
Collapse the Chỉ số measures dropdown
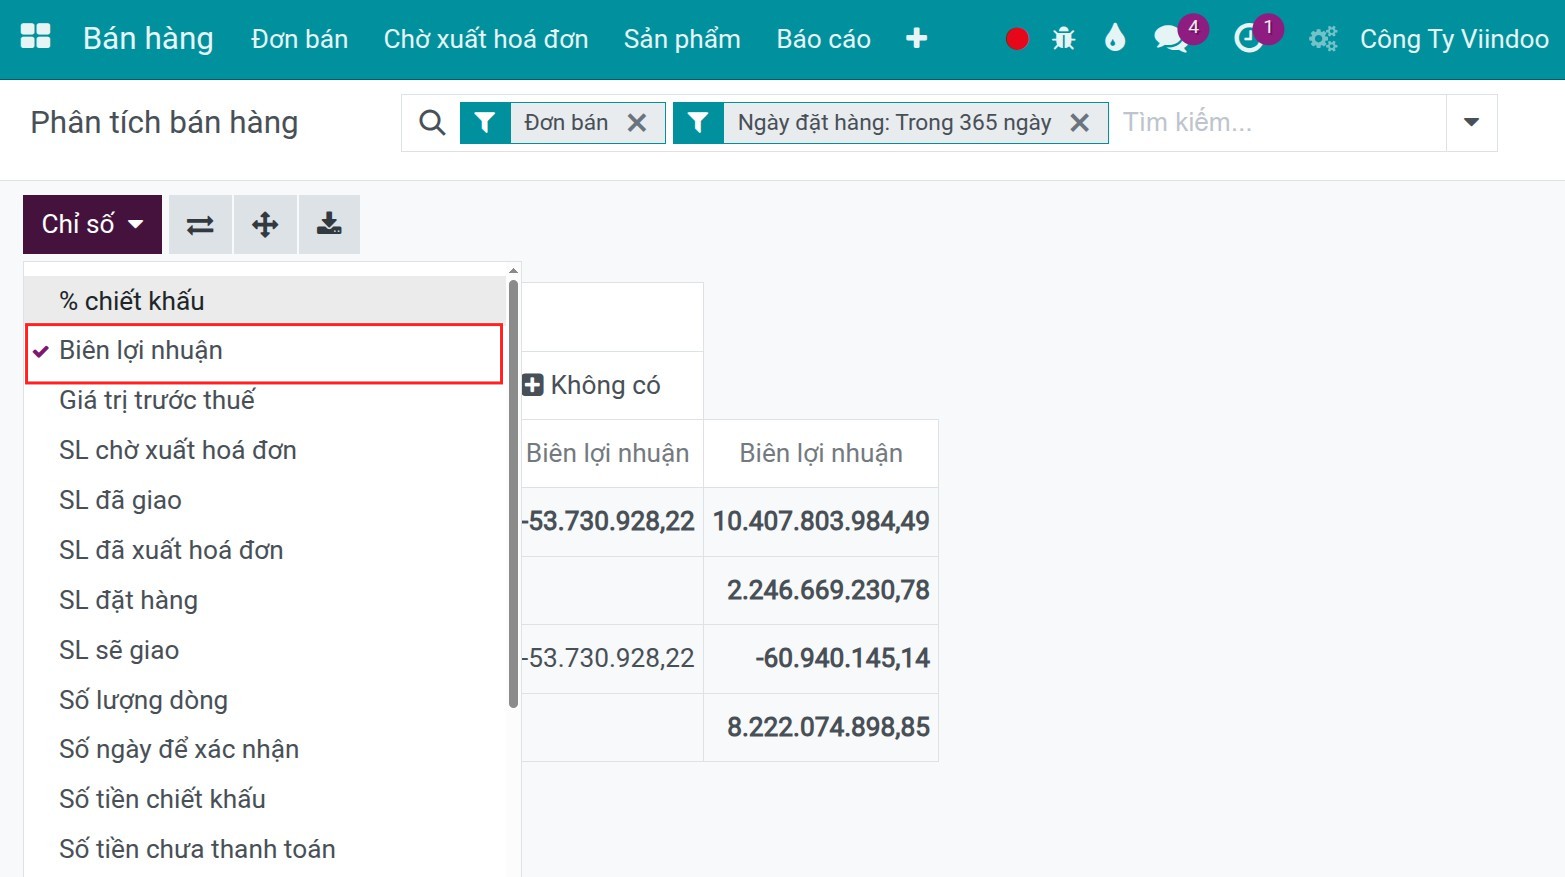(x=92, y=224)
